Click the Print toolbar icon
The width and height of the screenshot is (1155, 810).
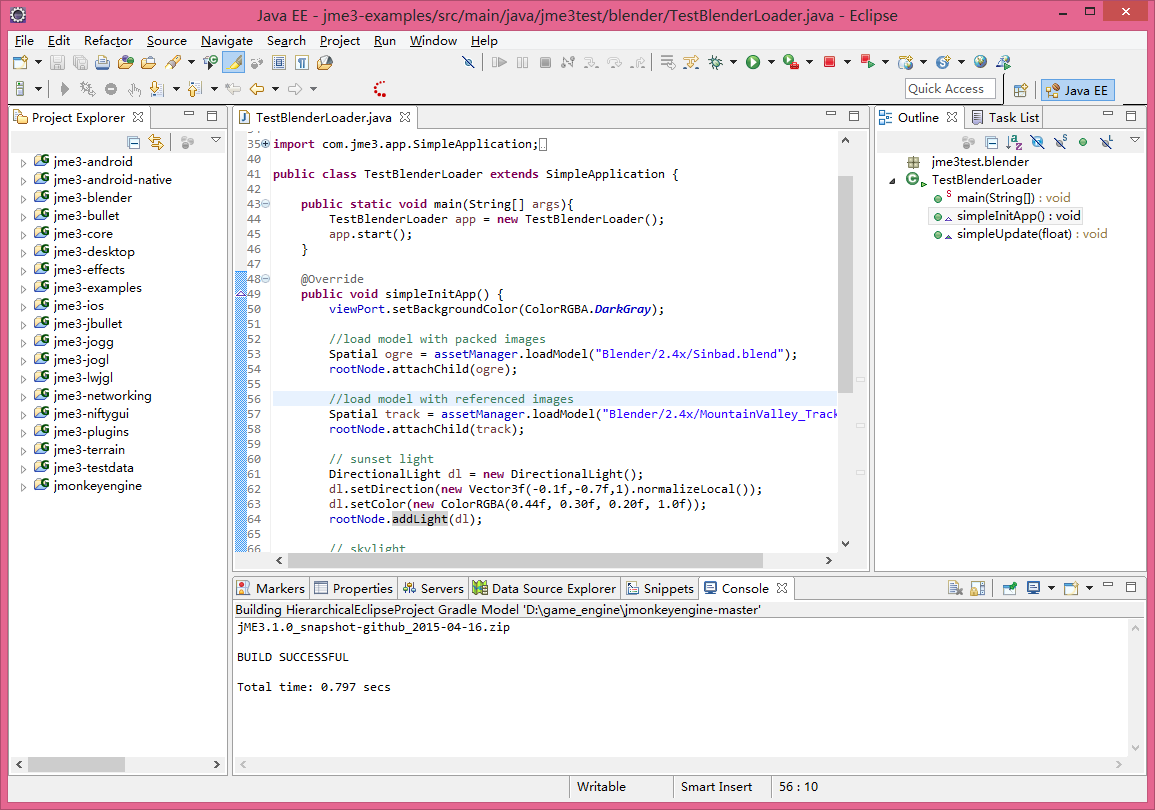pyautogui.click(x=102, y=63)
